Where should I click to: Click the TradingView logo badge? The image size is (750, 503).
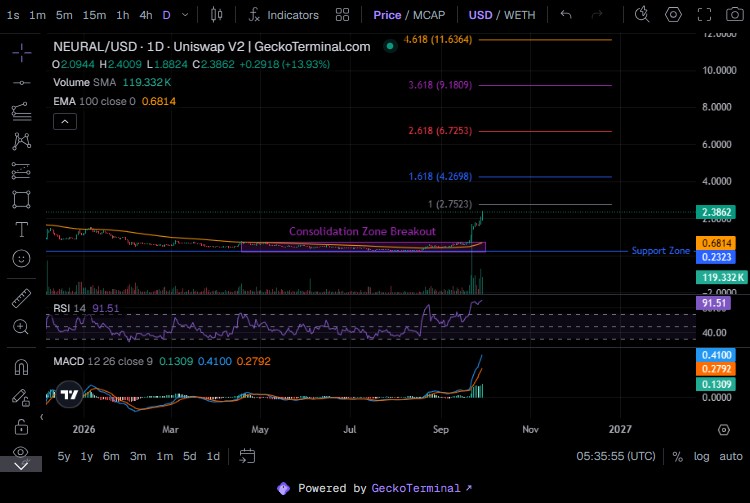69,394
